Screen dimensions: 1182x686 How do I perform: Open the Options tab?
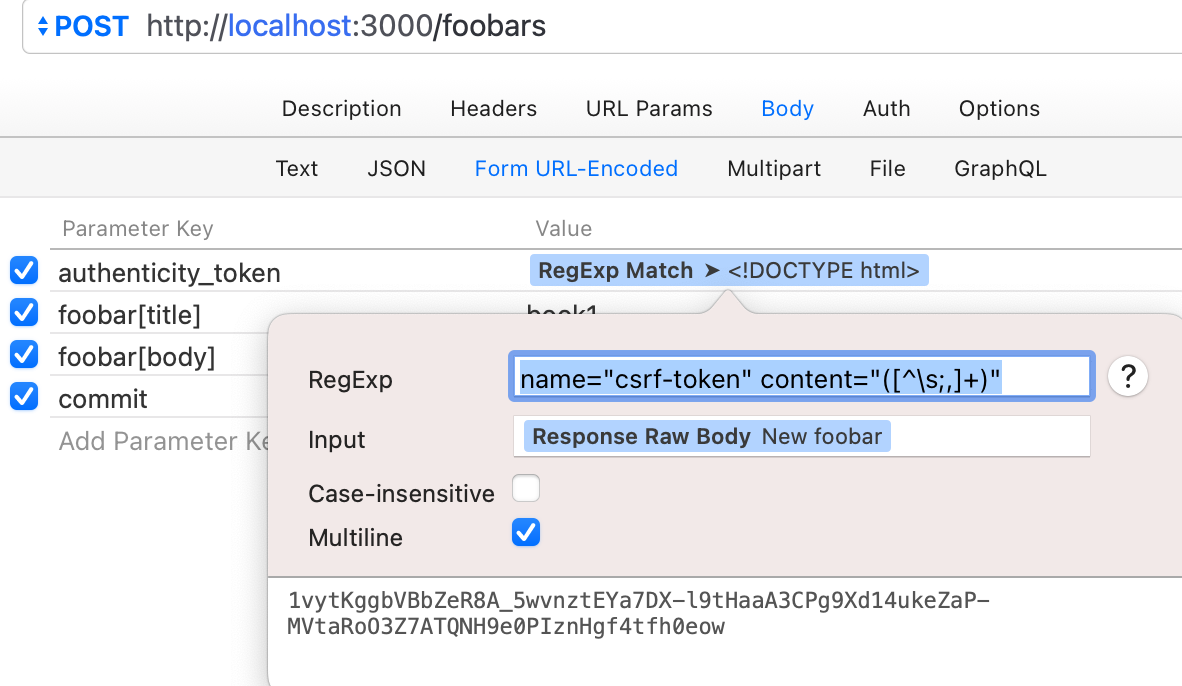[999, 109]
